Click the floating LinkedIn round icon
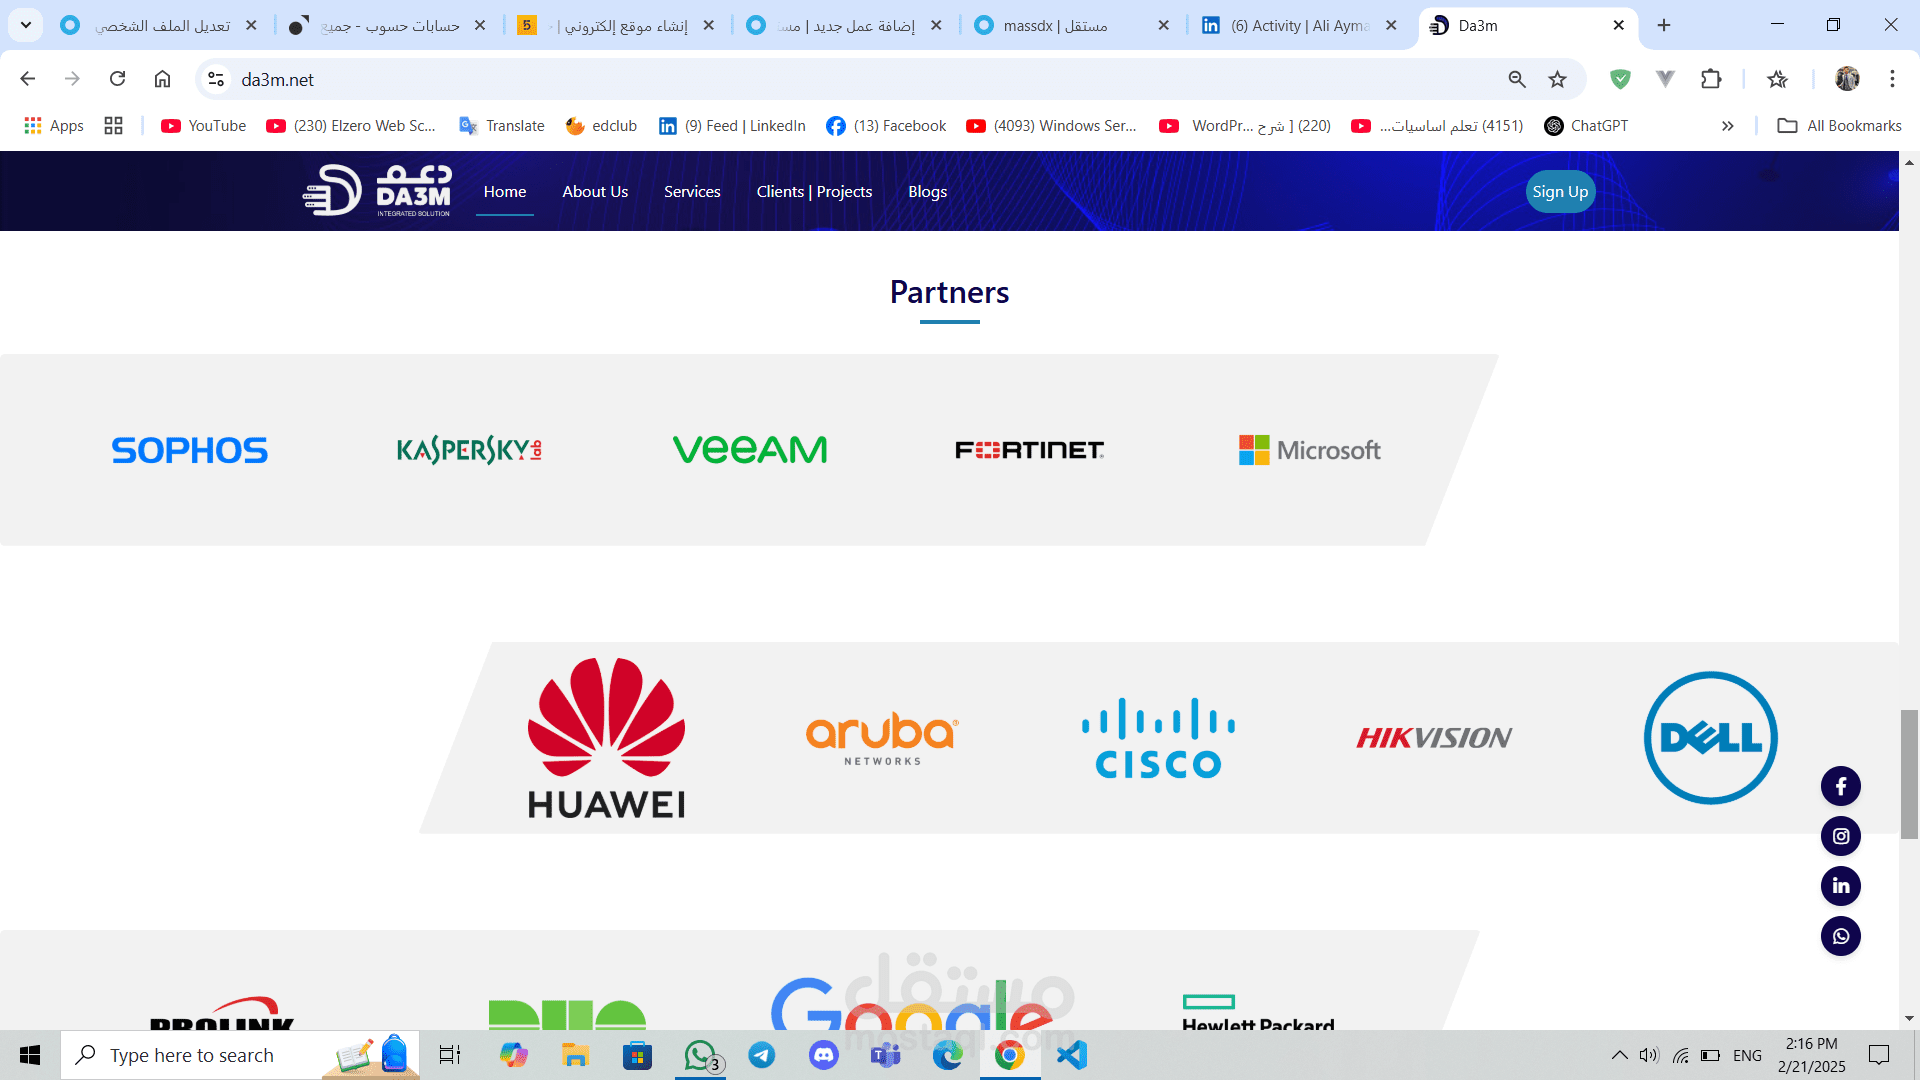 click(x=1840, y=886)
